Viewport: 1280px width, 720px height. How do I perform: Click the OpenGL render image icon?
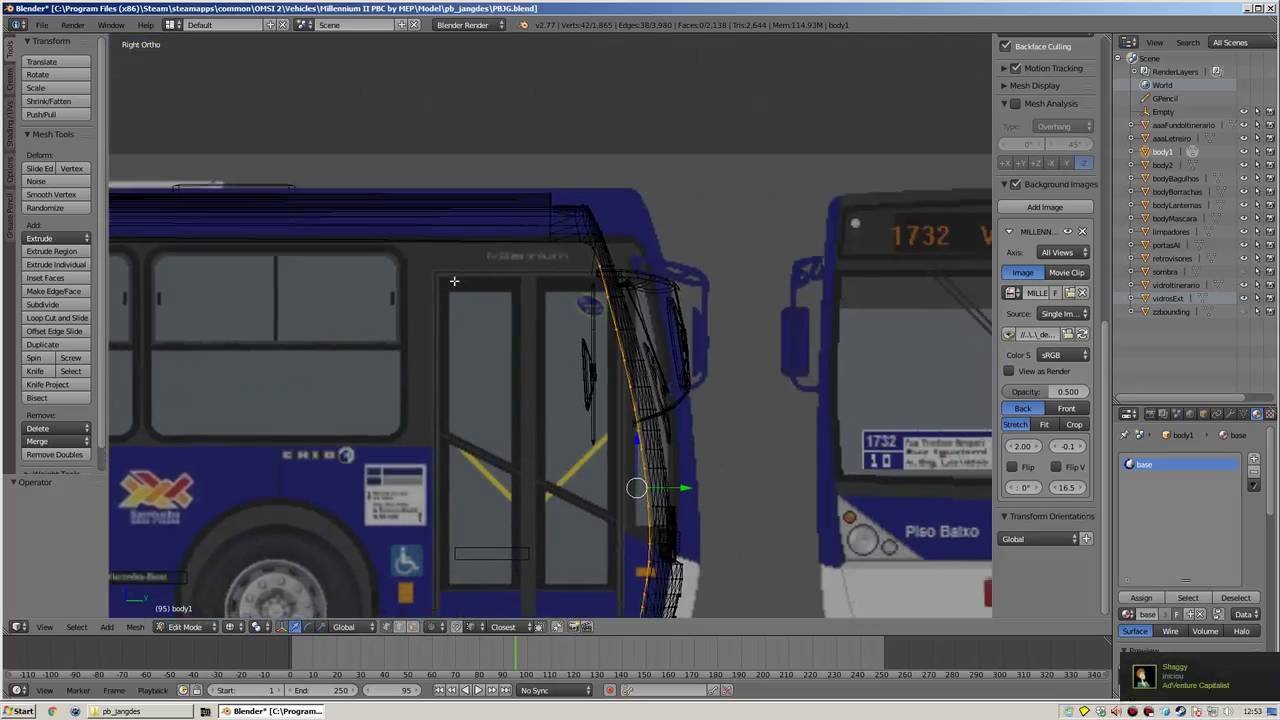click(573, 627)
